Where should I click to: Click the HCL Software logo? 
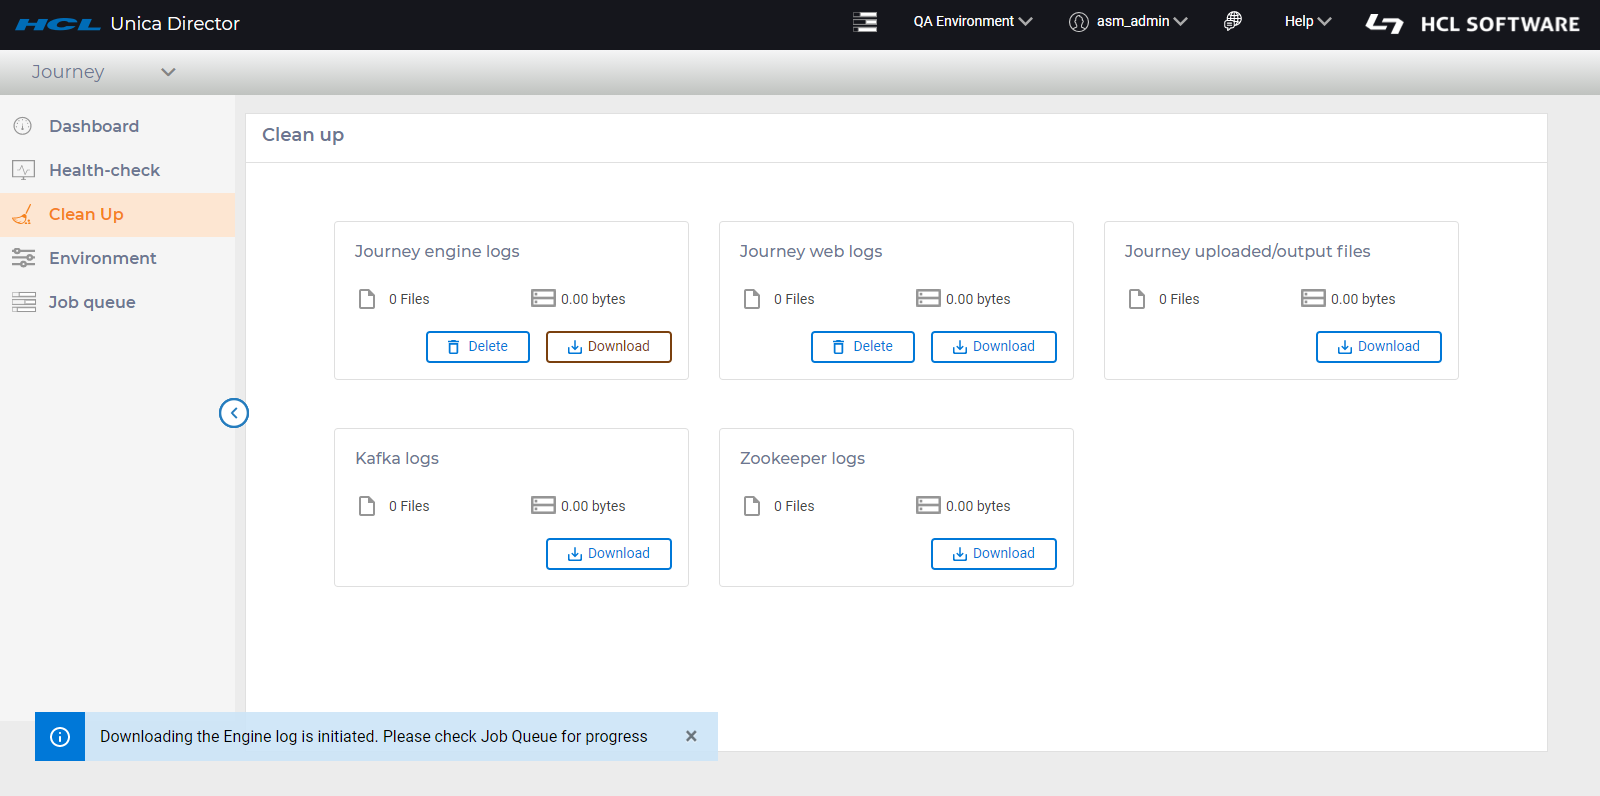click(1472, 23)
